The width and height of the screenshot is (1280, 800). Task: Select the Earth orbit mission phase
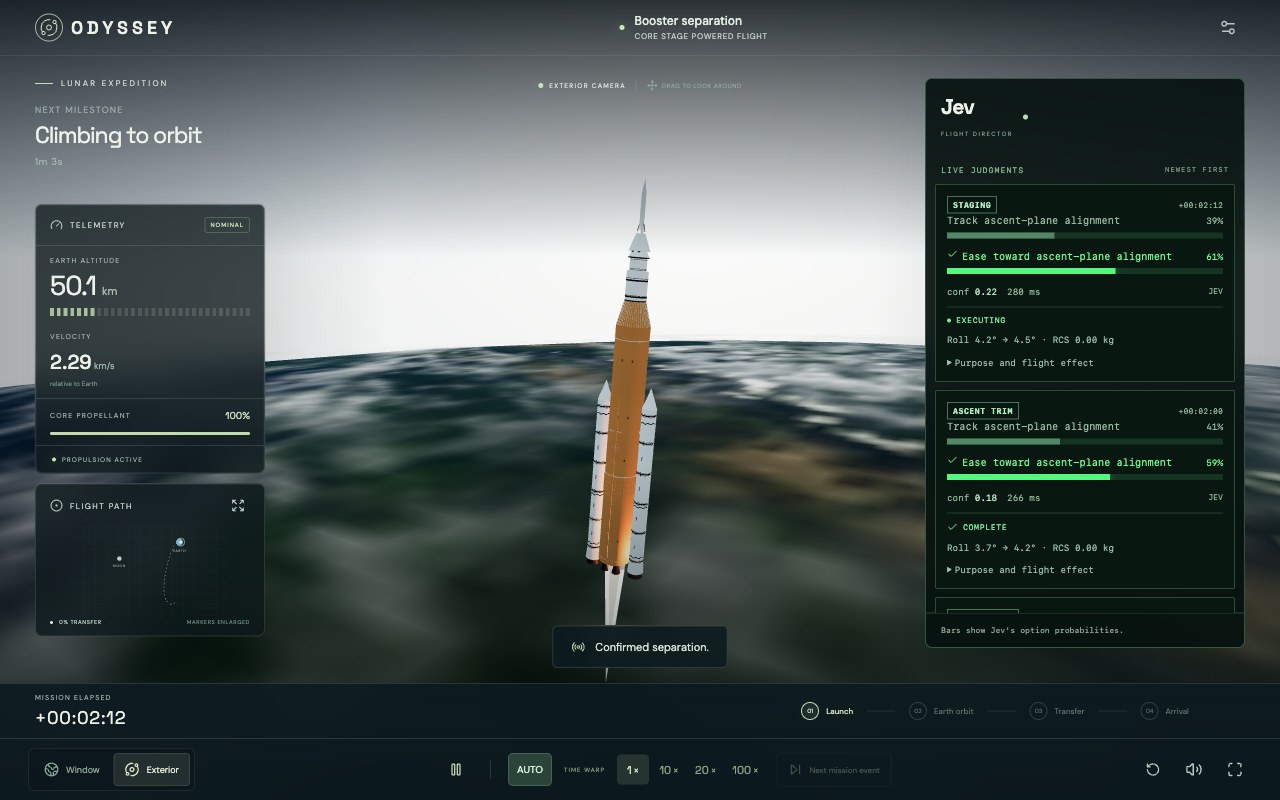pyautogui.click(x=941, y=711)
